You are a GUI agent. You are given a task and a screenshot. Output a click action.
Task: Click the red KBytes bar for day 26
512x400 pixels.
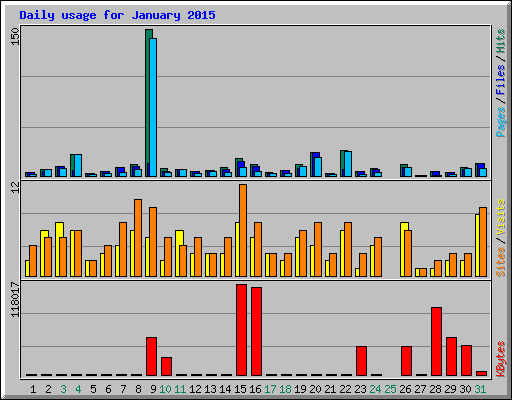tap(406, 361)
